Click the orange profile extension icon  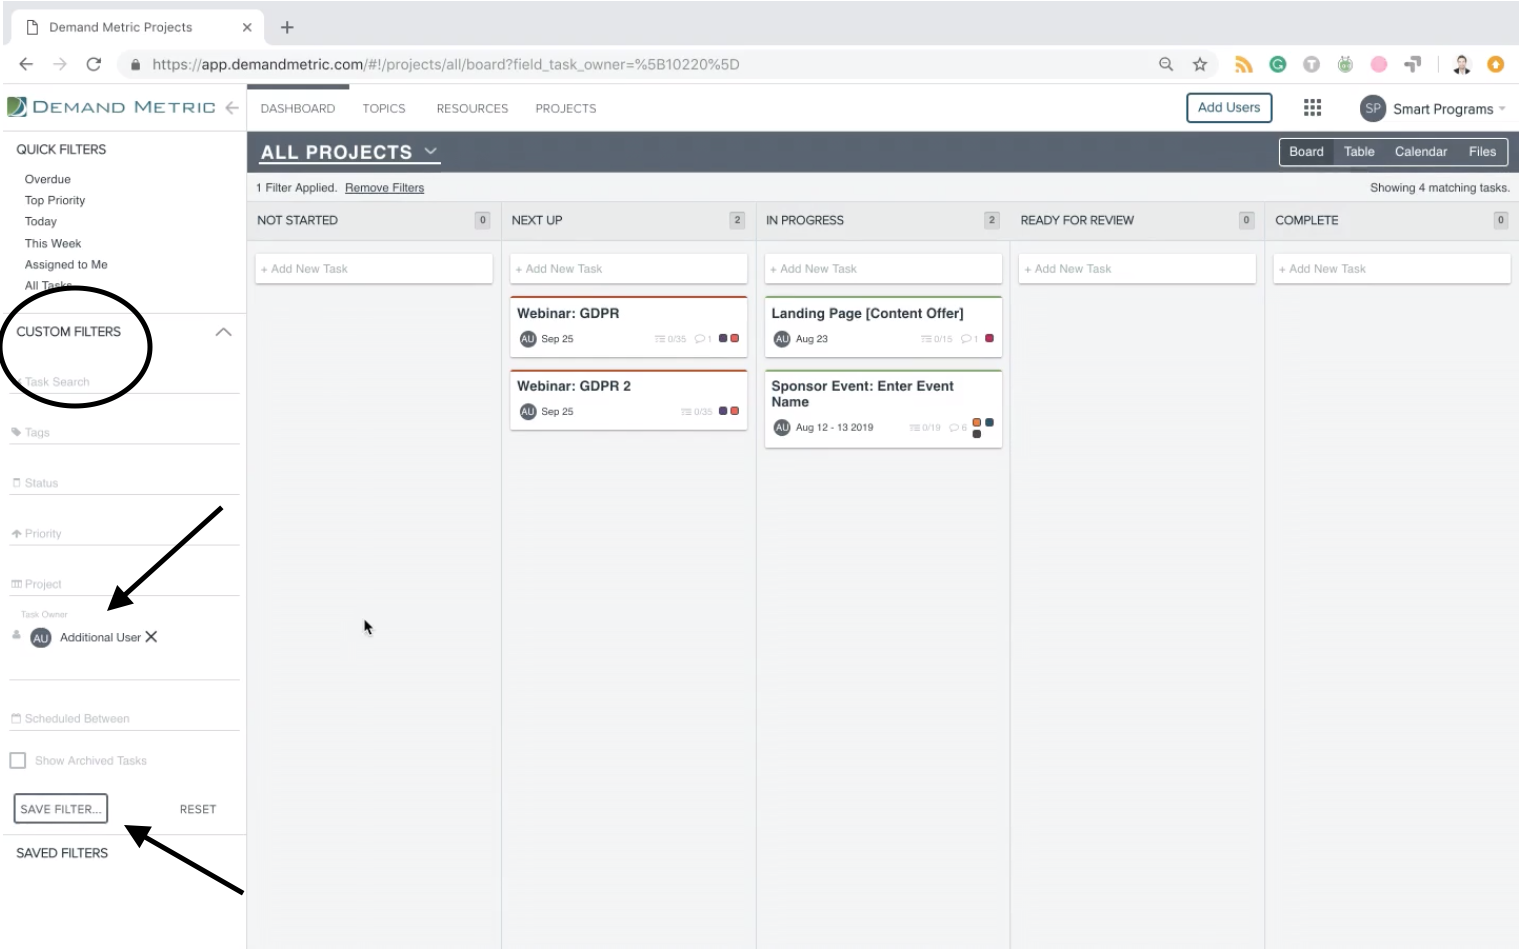click(1496, 64)
